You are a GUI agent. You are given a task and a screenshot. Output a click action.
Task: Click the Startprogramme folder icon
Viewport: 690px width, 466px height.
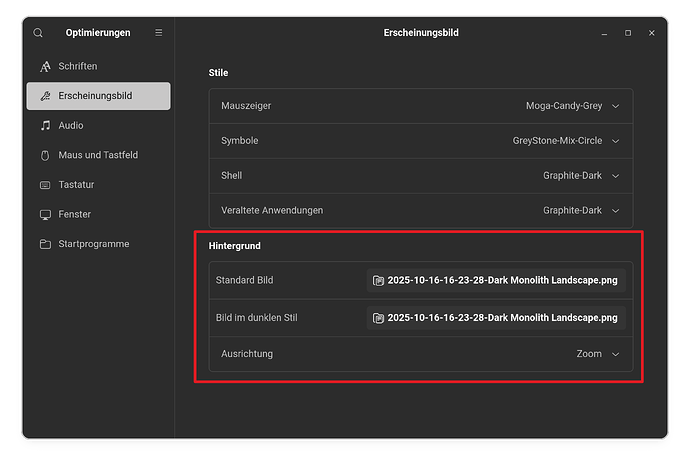[45, 244]
